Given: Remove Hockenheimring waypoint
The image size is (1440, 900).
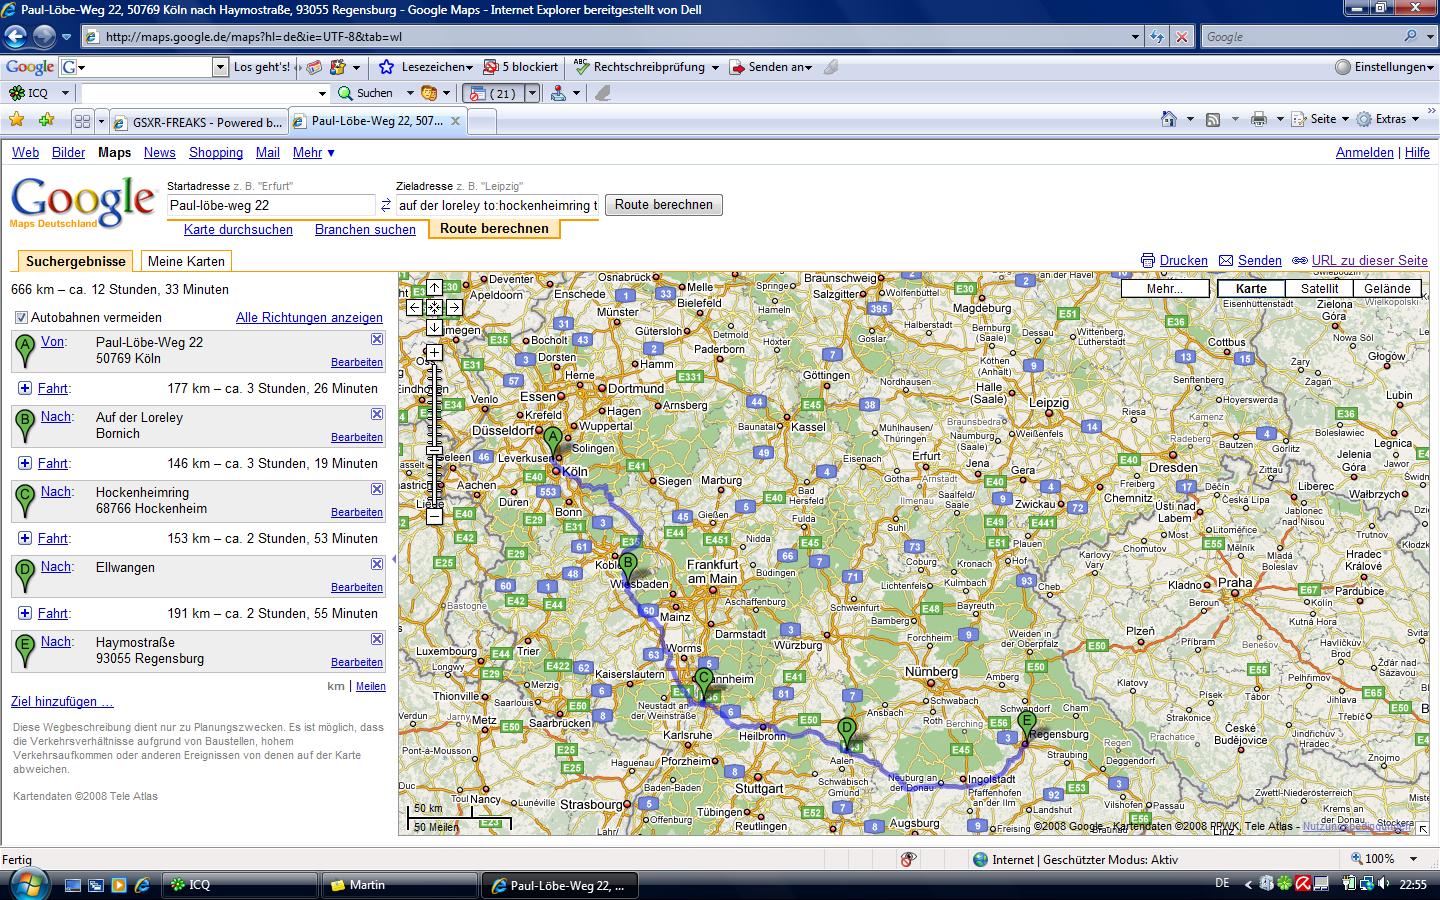Looking at the screenshot, I should (377, 489).
